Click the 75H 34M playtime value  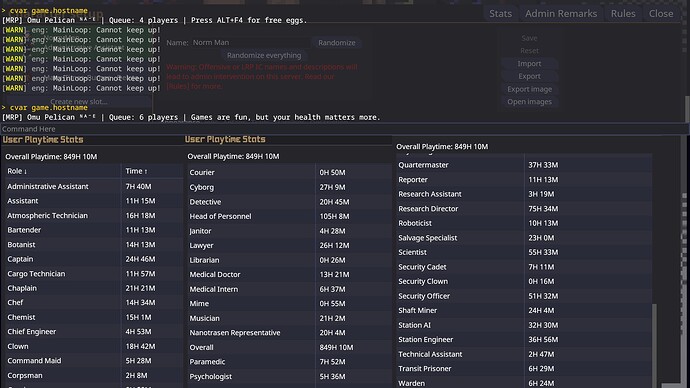tap(543, 209)
